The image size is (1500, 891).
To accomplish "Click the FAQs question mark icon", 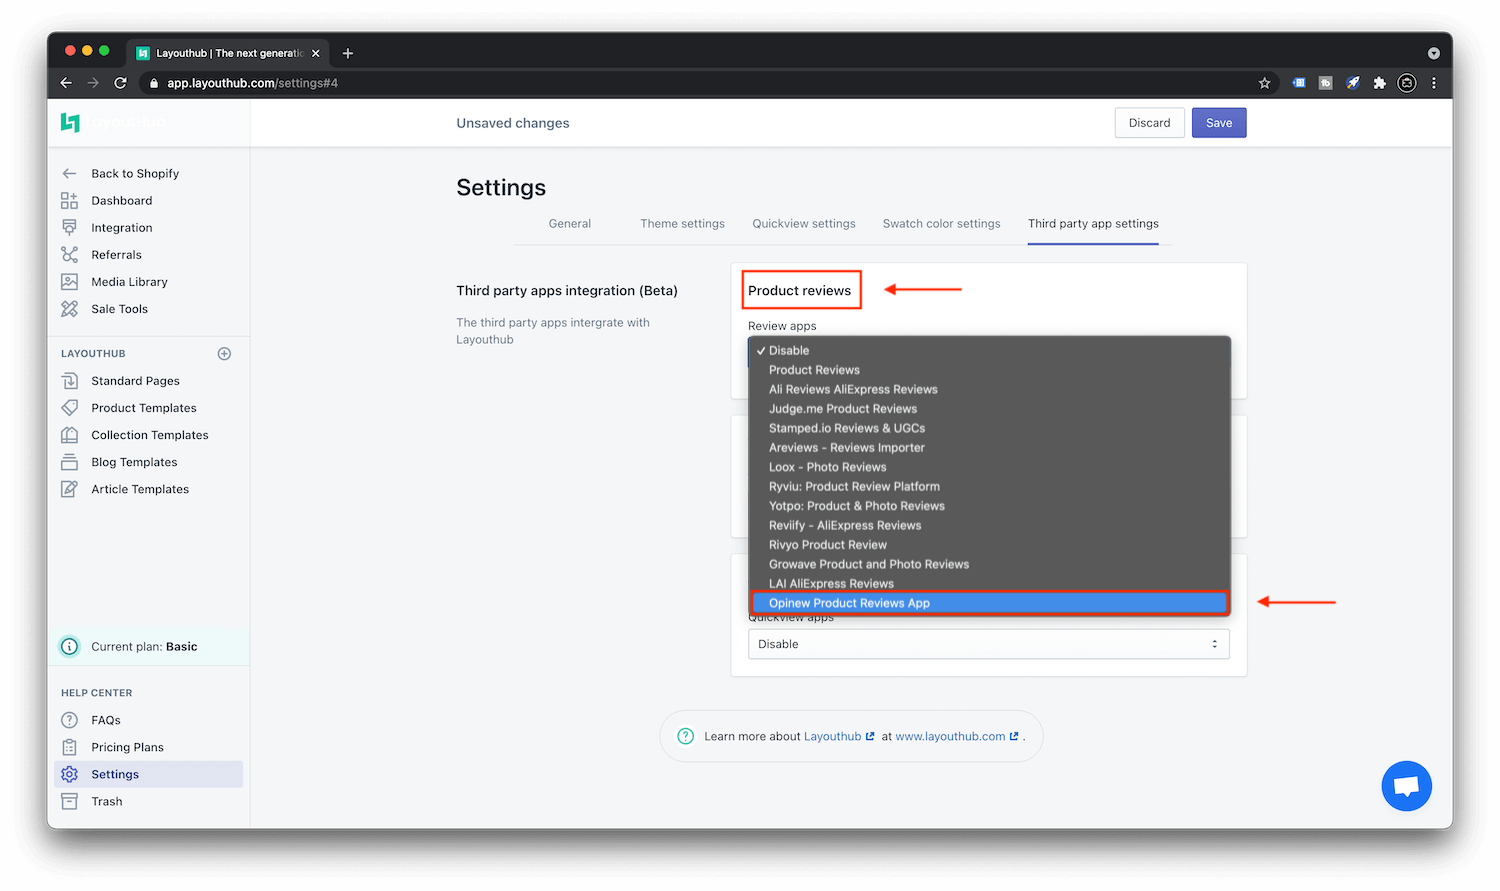I will click(69, 719).
